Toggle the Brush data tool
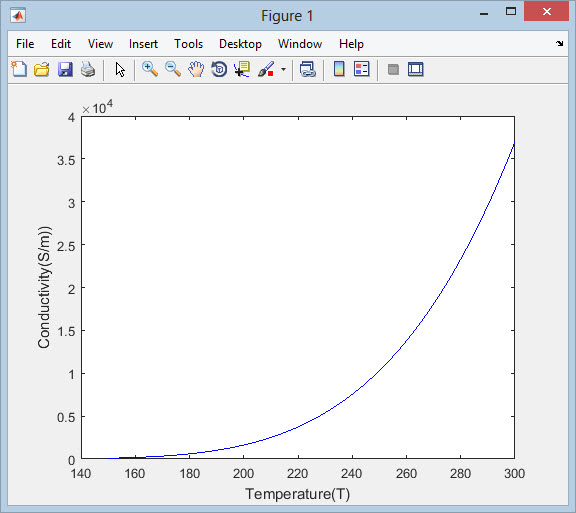 pyautogui.click(x=266, y=69)
